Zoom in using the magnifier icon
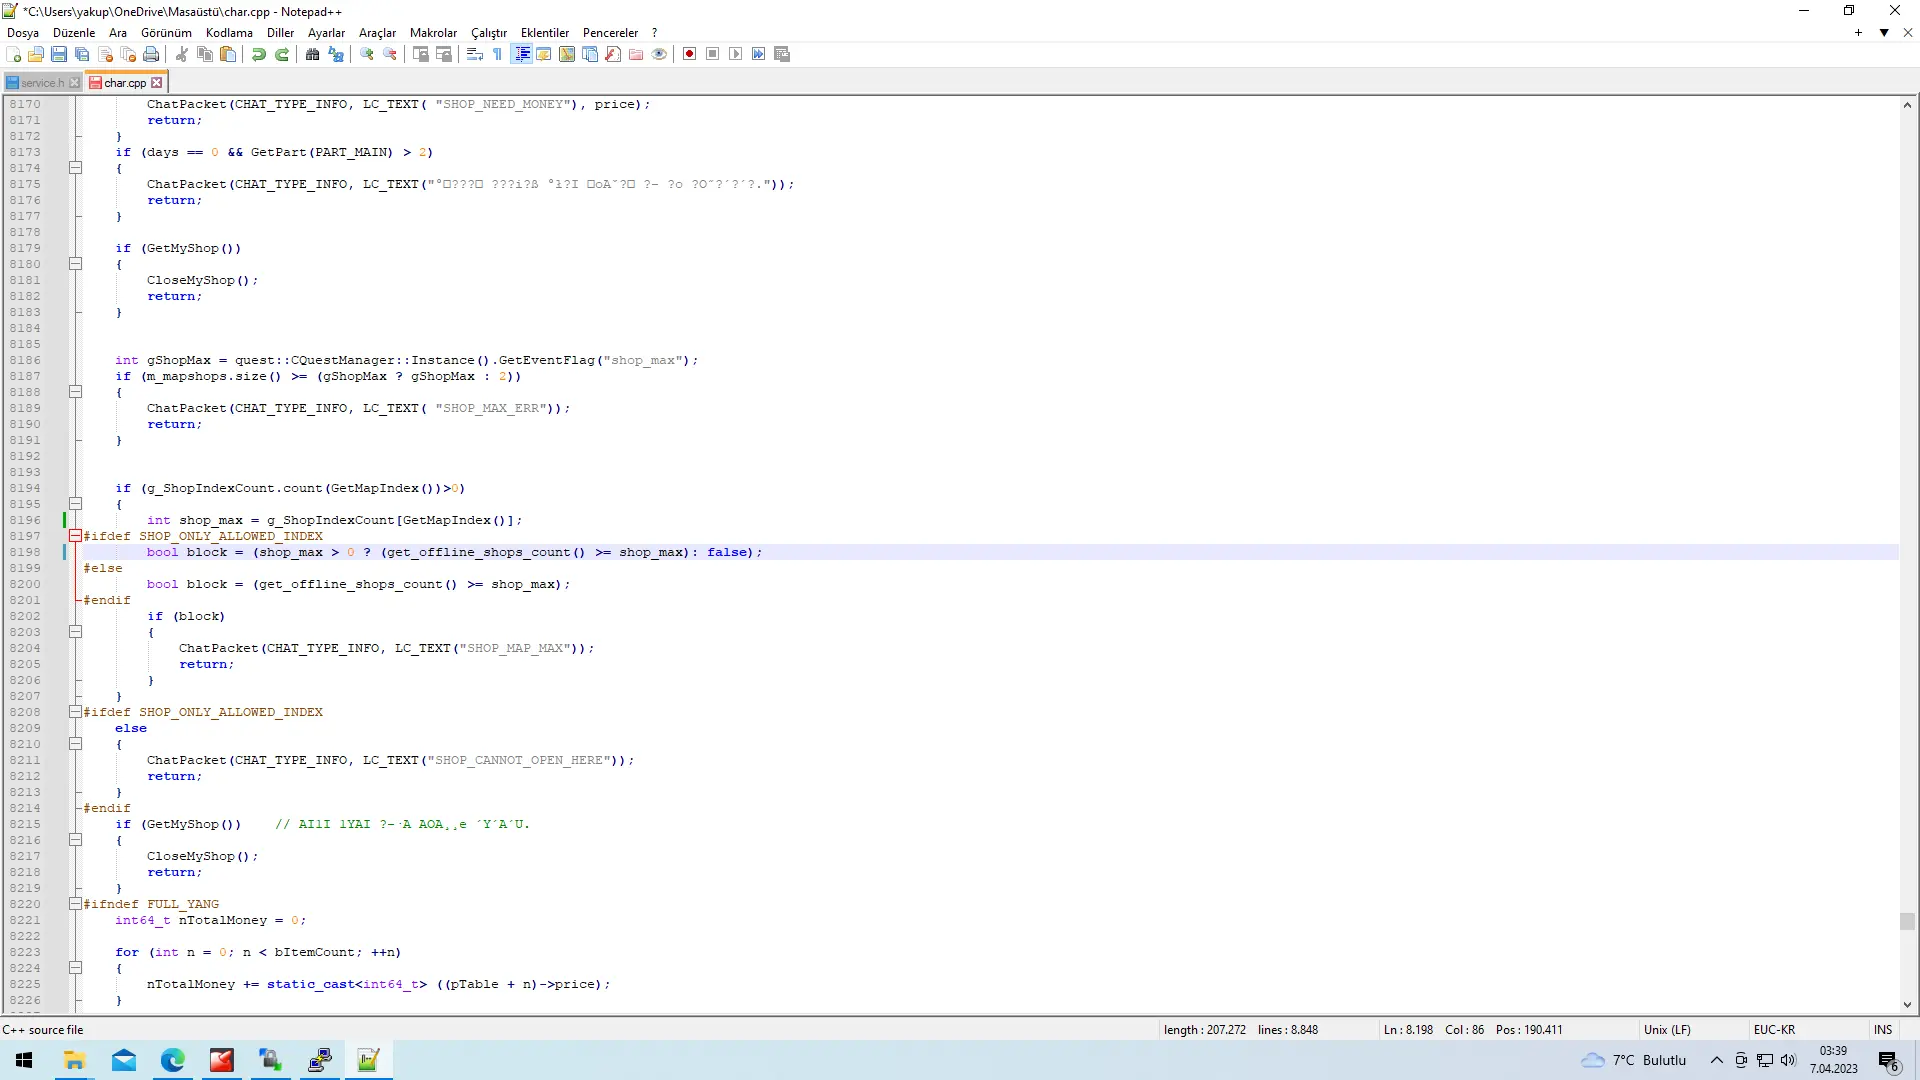Screen dimensions: 1920x1080 [x=365, y=54]
